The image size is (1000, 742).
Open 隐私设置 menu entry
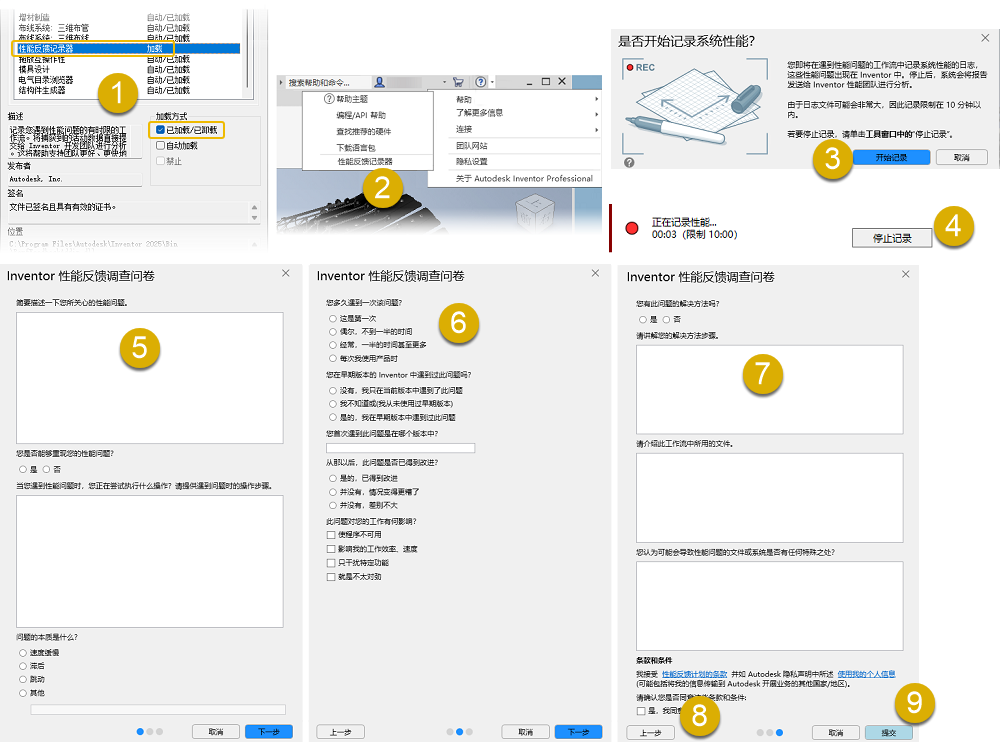(471, 161)
